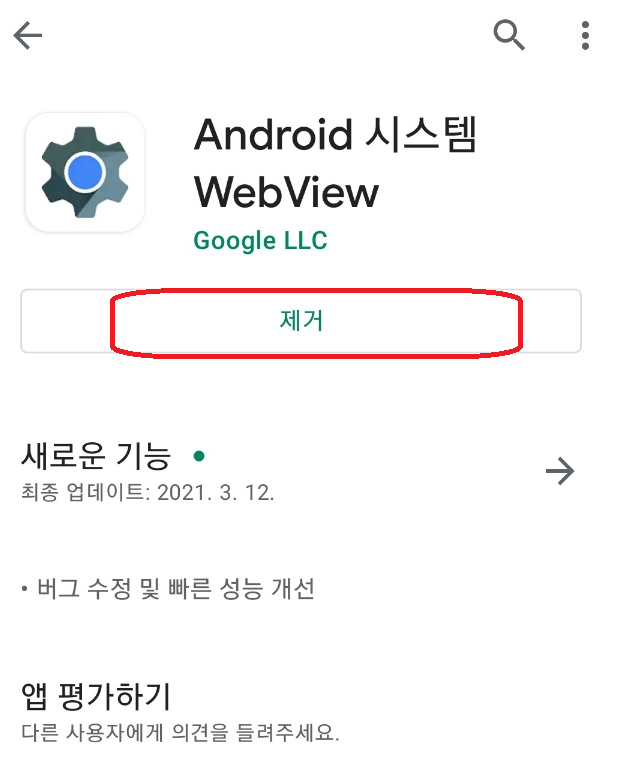Tap the 제거 uninstall button
Screen dimensions: 622x757
tap(301, 321)
